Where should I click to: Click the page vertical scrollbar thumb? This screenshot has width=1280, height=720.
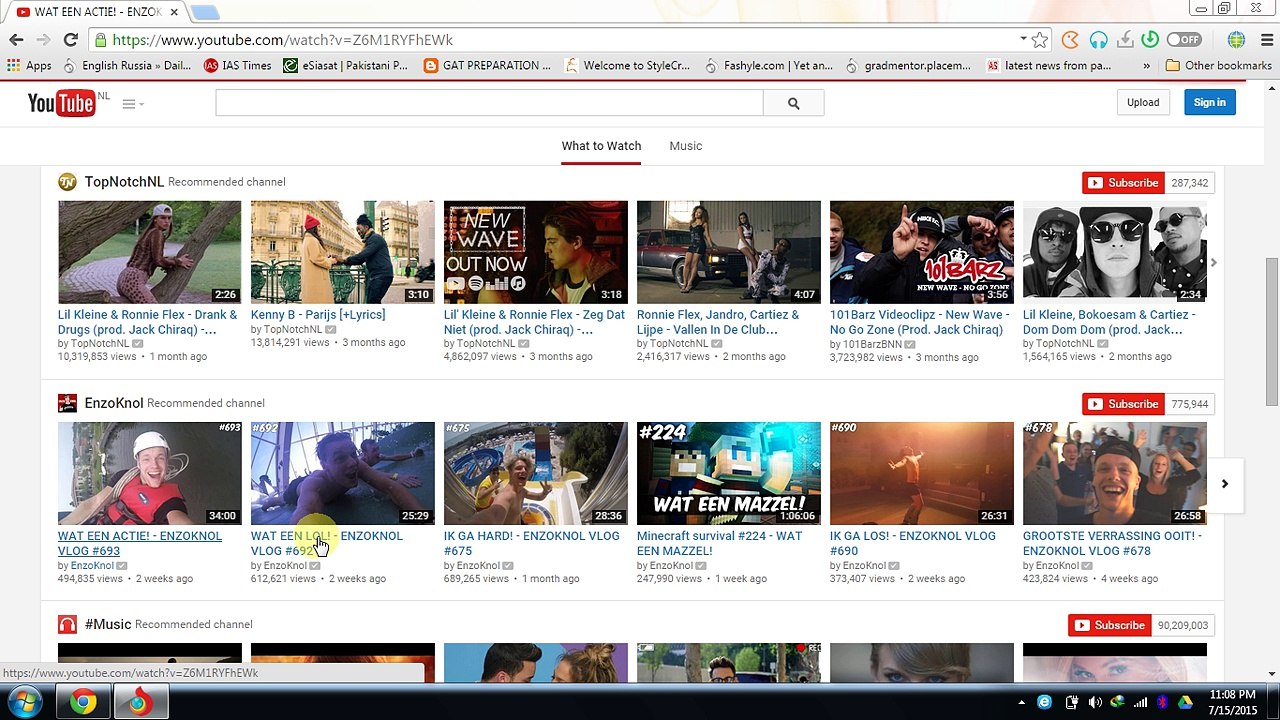tap(1271, 332)
